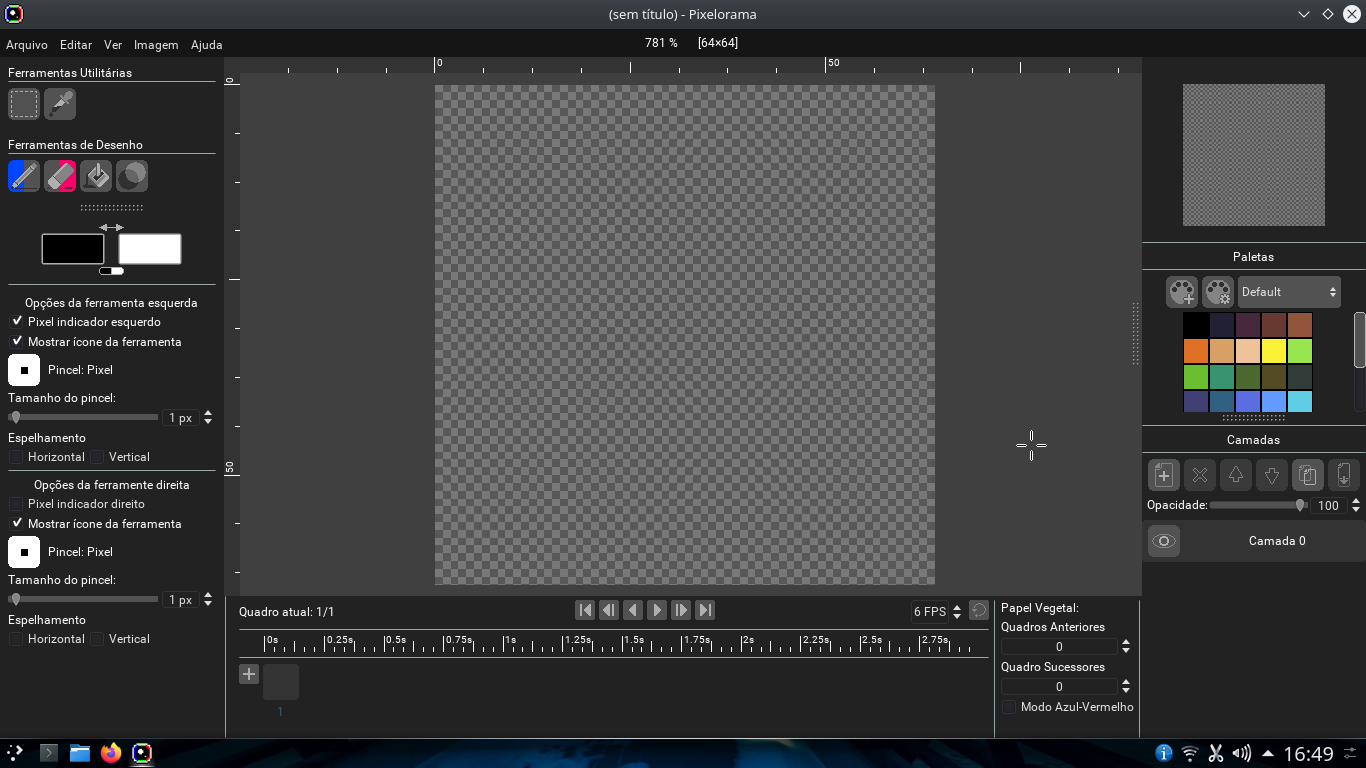
Task: Clone the current layer
Action: (1308, 475)
